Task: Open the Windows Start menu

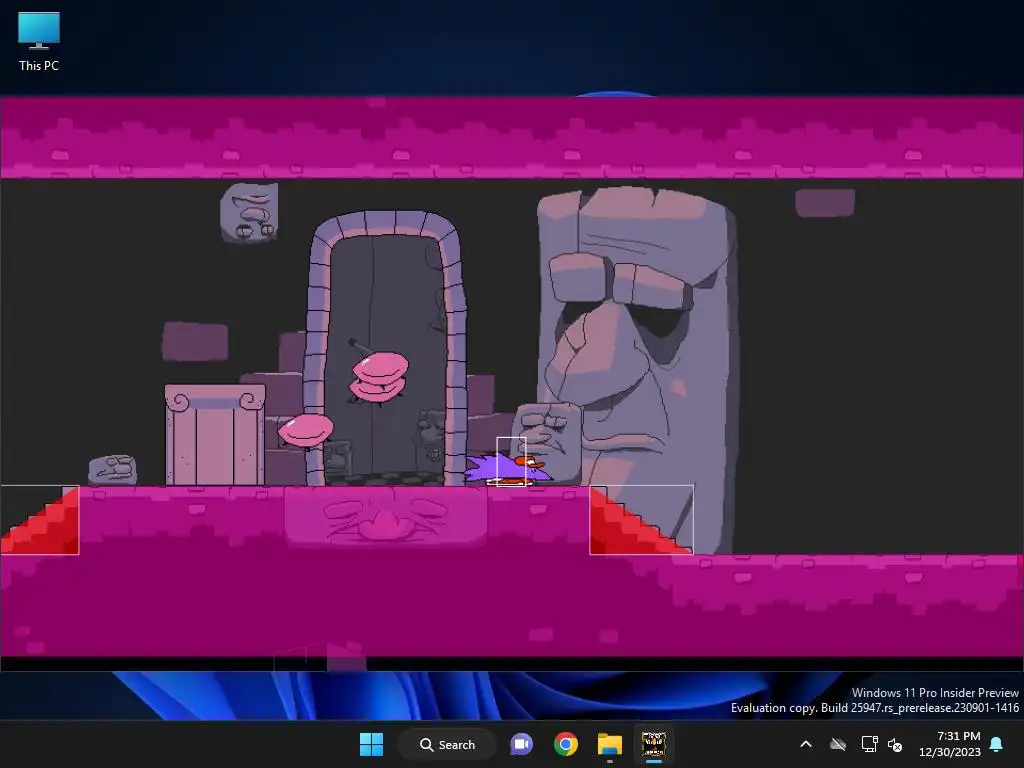Action: click(372, 744)
